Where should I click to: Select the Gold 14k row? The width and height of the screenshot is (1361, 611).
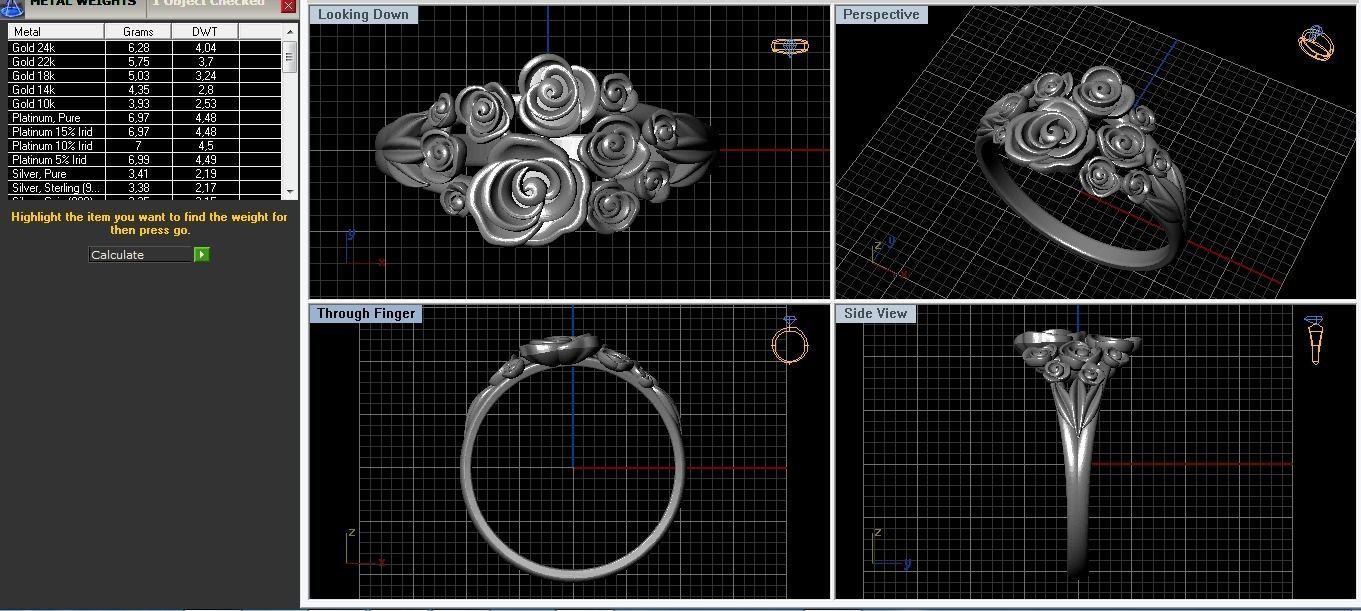(x=145, y=90)
